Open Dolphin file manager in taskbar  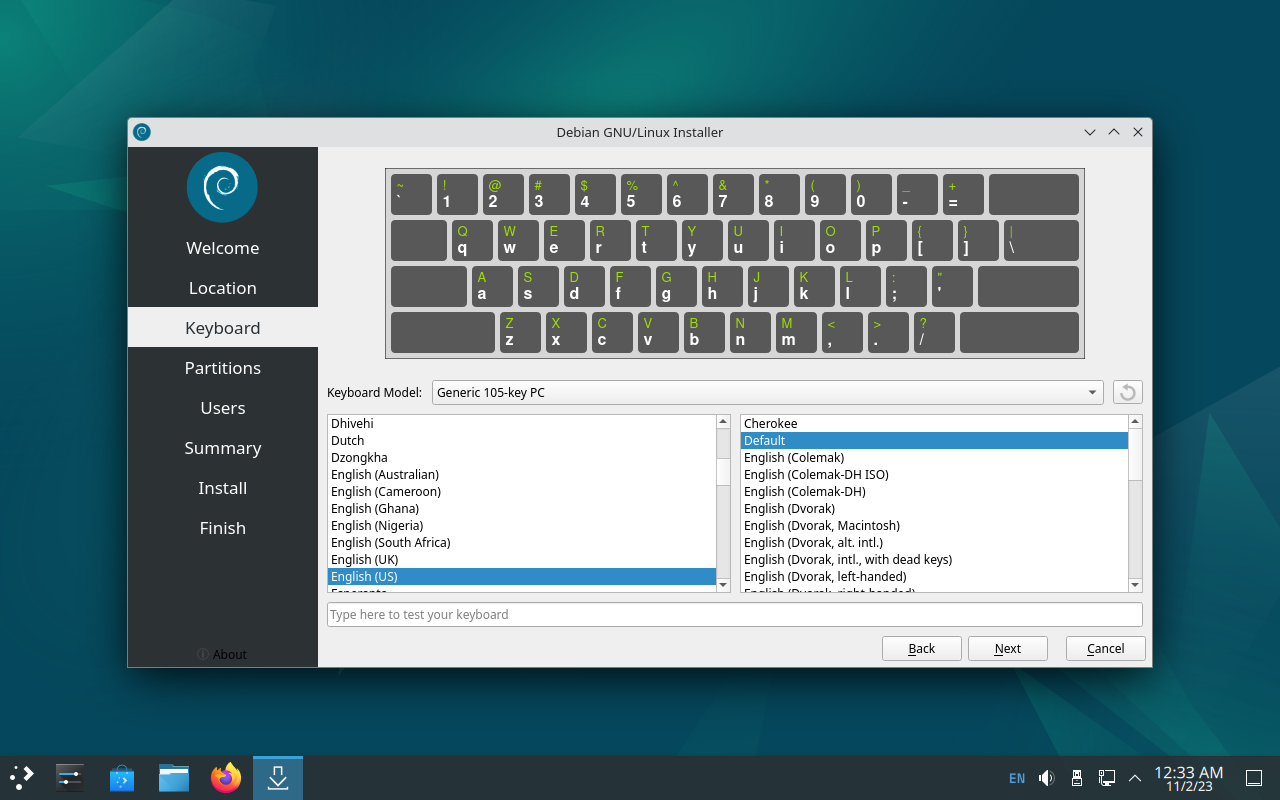coord(174,777)
